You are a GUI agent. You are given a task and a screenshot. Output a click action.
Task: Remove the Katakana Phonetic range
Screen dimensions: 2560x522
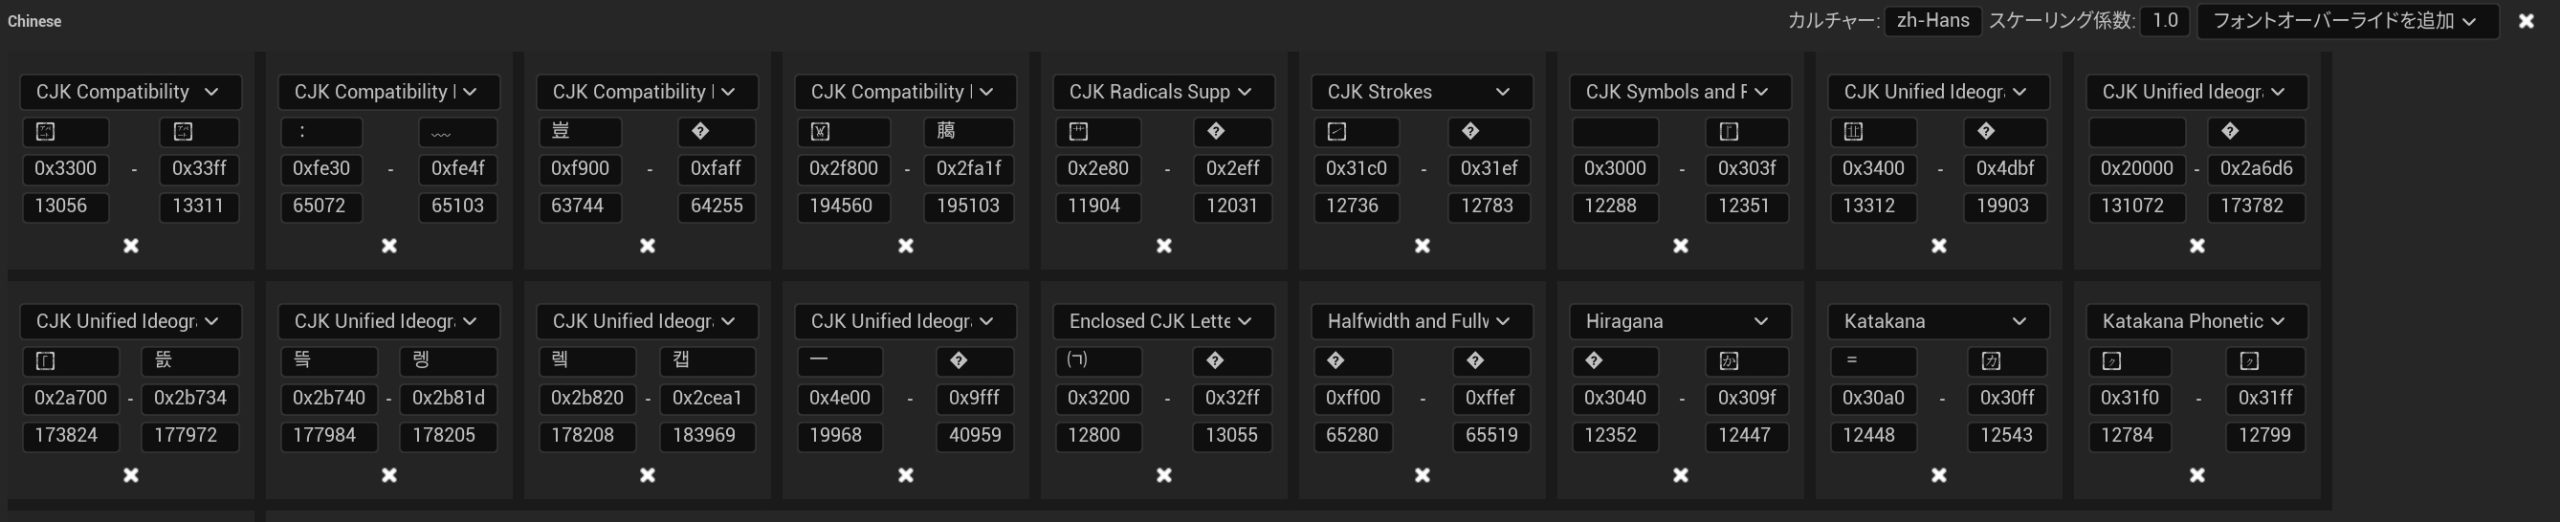pyautogui.click(x=2197, y=475)
